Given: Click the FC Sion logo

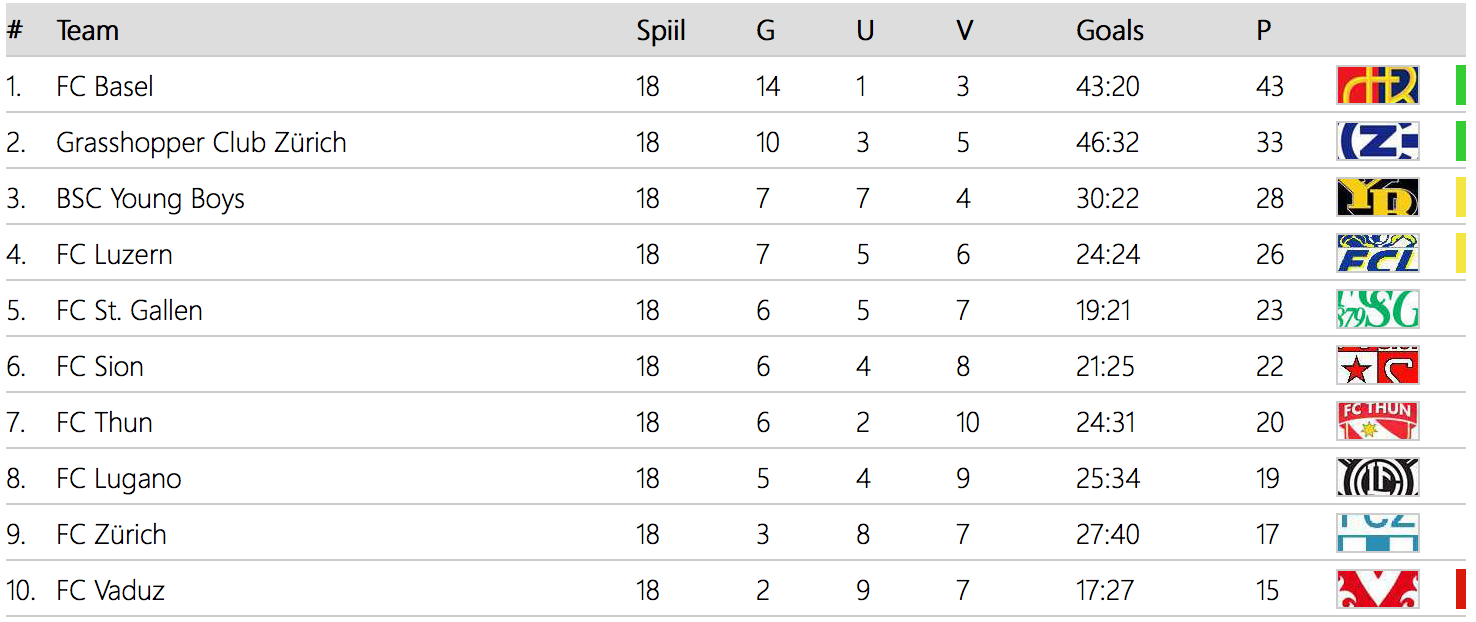Looking at the screenshot, I should pos(1377,366).
